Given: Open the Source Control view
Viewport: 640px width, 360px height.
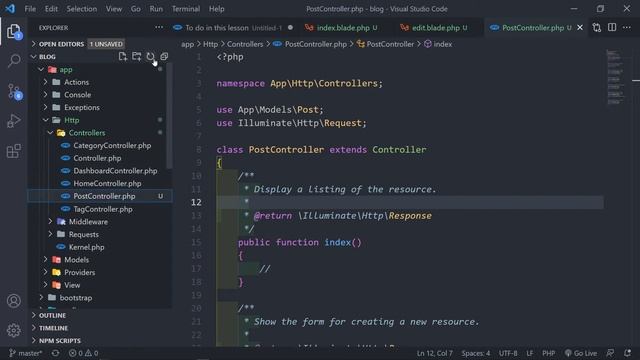Looking at the screenshot, I should (x=14, y=91).
